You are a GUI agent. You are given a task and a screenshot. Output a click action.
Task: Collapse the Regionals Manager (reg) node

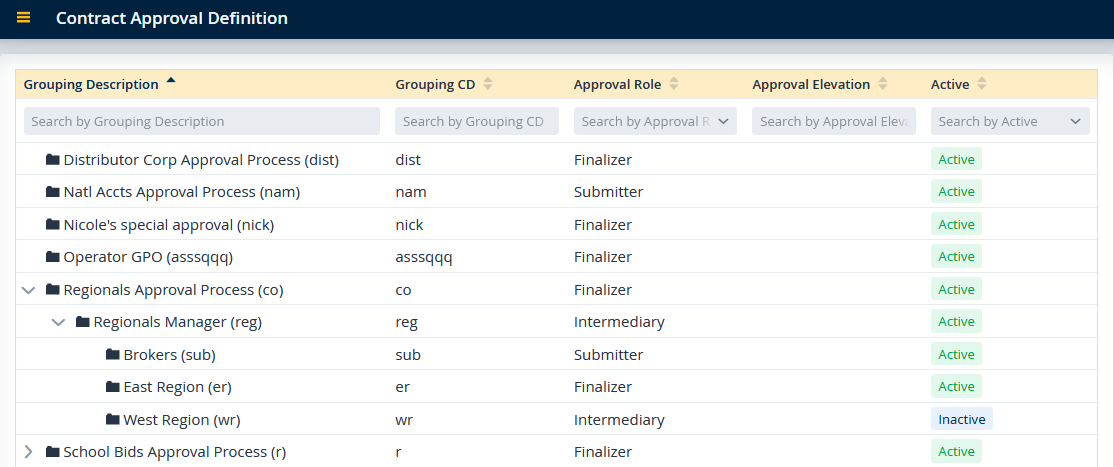click(x=58, y=322)
